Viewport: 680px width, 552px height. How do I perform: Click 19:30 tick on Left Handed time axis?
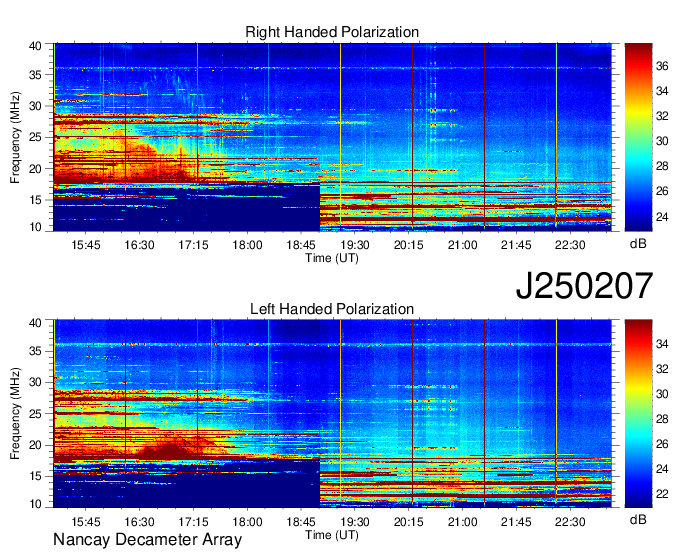355,522
